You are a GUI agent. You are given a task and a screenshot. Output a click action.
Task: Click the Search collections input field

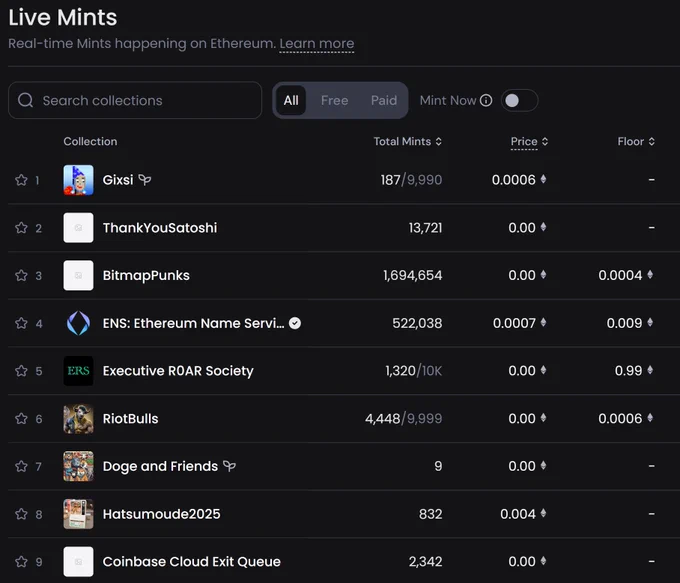pos(135,100)
